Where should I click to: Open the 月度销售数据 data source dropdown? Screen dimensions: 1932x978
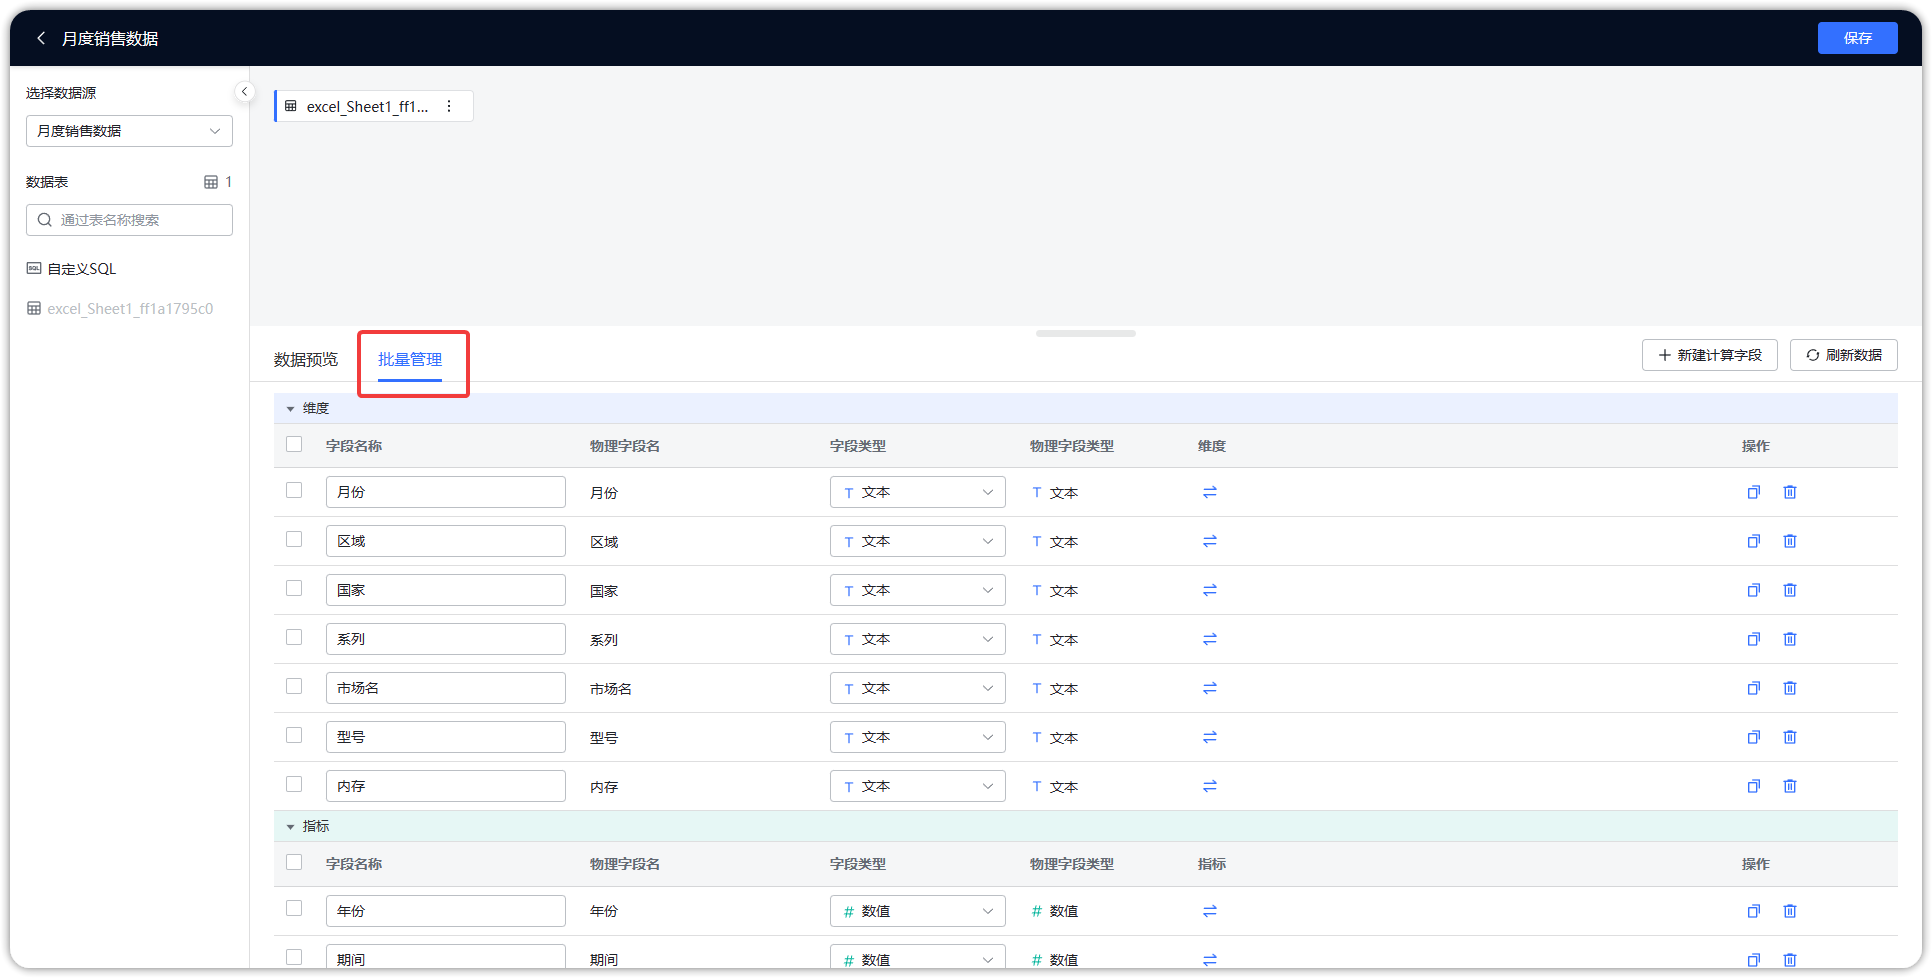(x=129, y=131)
